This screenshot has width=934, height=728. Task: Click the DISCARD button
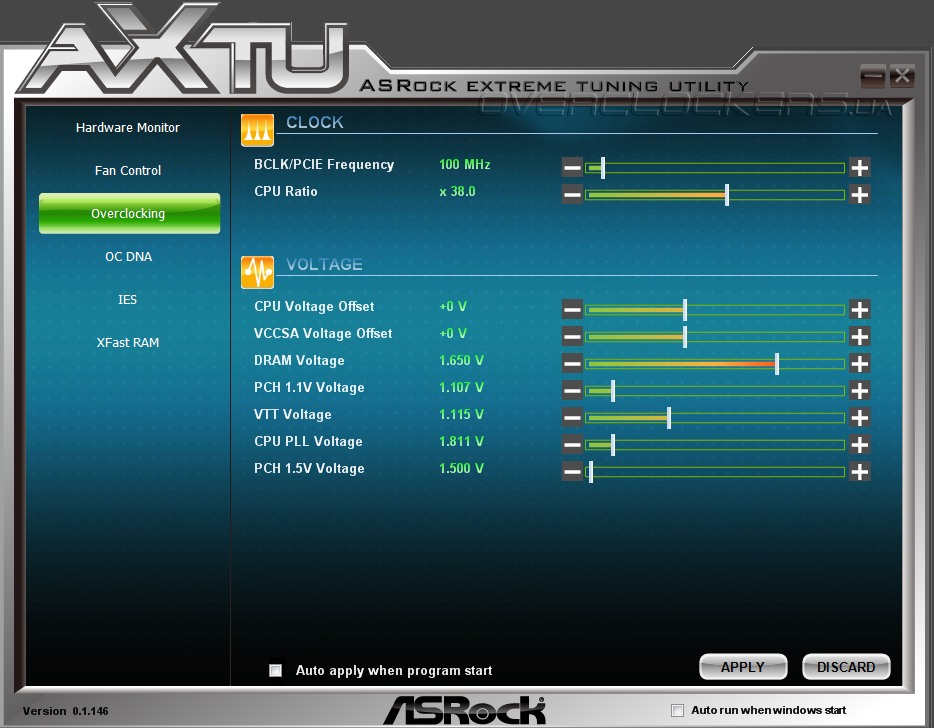846,667
